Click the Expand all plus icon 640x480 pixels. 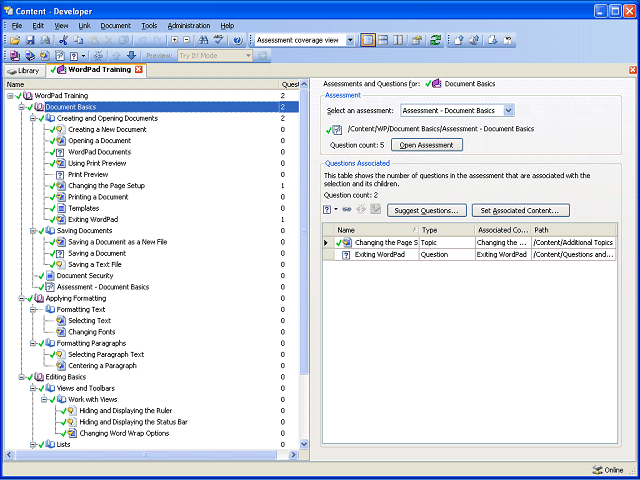click(x=175, y=40)
